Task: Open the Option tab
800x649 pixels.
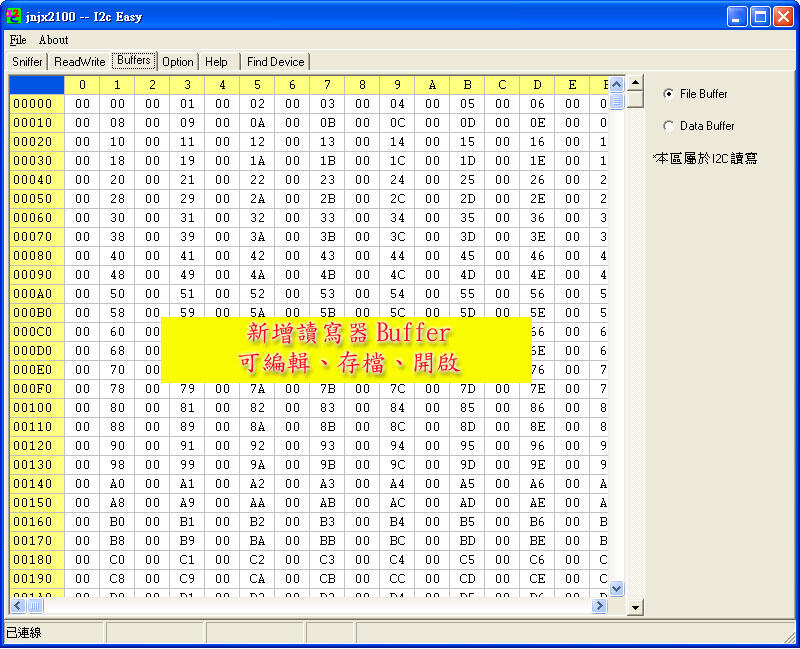Action: (178, 62)
